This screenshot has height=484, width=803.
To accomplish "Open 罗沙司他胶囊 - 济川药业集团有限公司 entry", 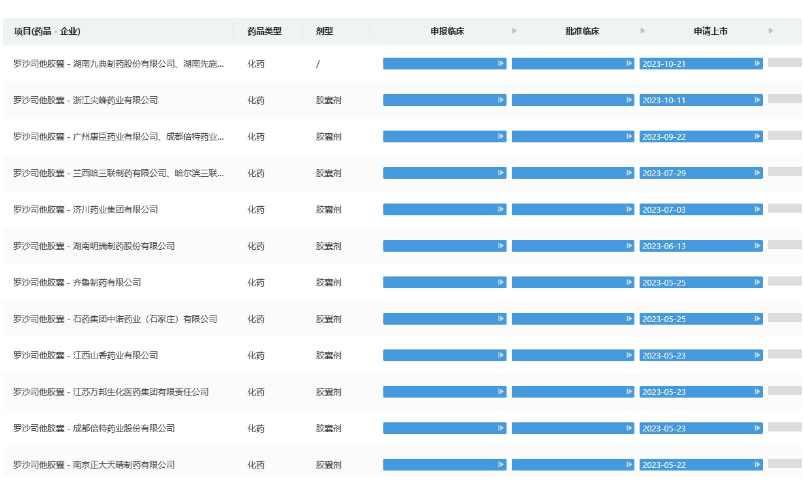I will click(x=85, y=210).
